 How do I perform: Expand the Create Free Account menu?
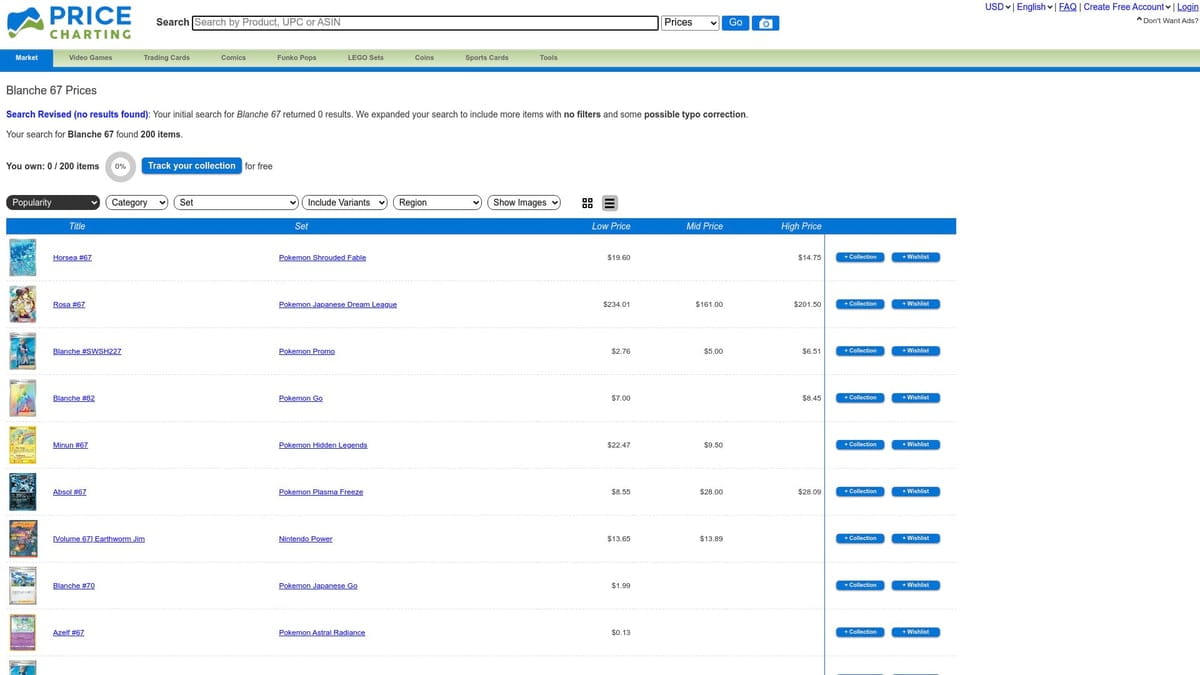(1127, 7)
